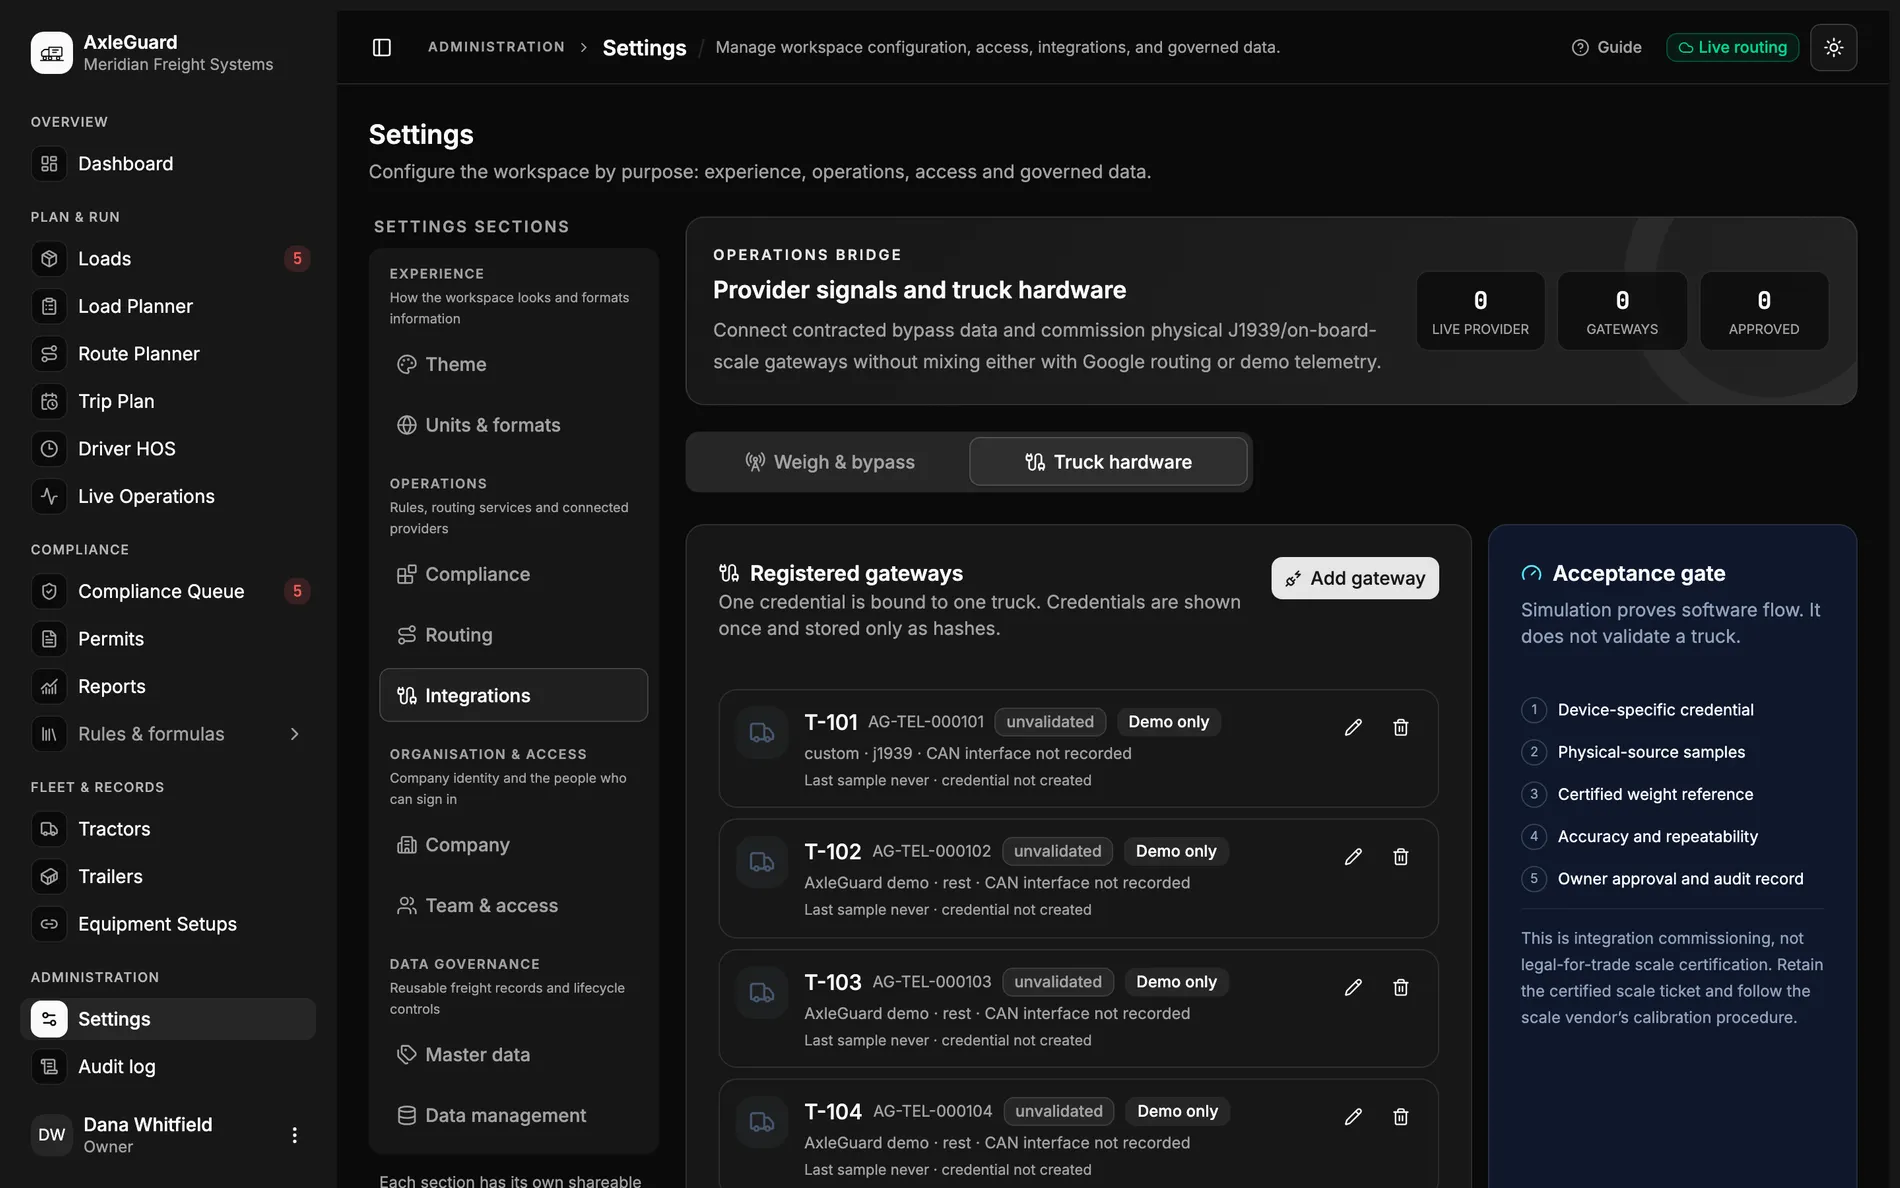Edit the T-103 gateway
1900x1188 pixels.
coord(1353,987)
